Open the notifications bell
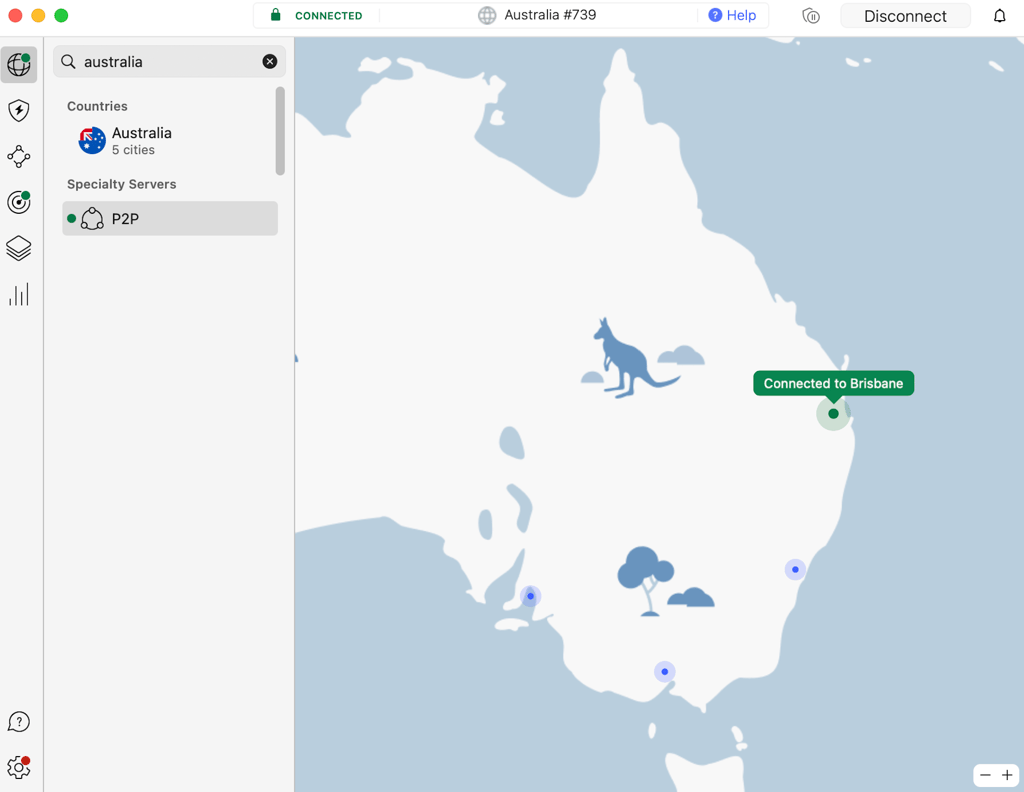This screenshot has width=1024, height=792. pyautogui.click(x=999, y=16)
